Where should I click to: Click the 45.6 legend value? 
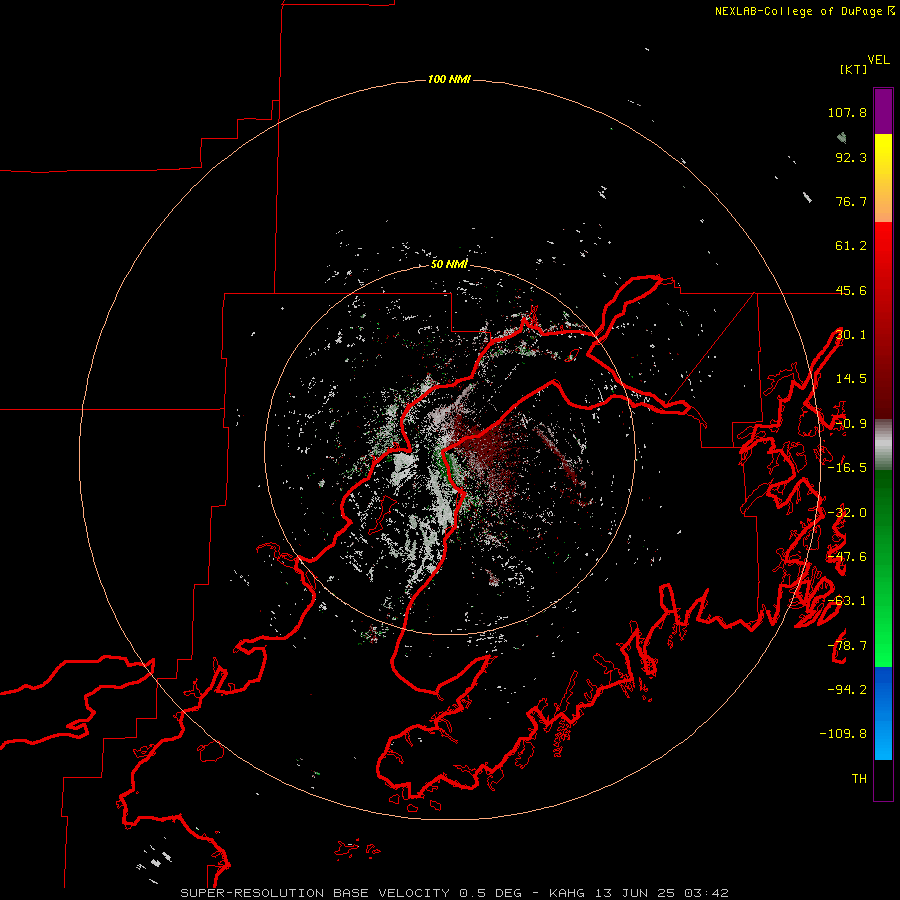(851, 290)
